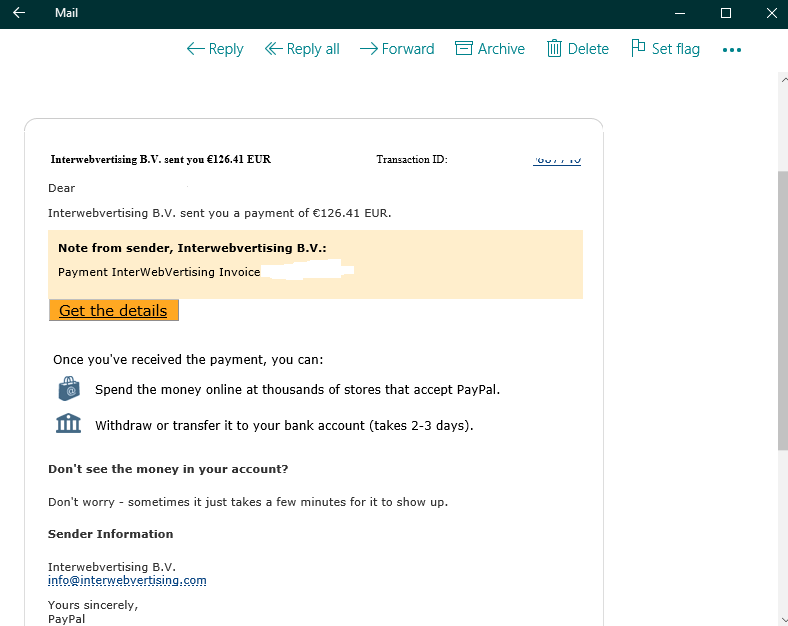Screen dimensions: 788x626
Task: Minimize the Mail window
Action: click(x=681, y=13)
